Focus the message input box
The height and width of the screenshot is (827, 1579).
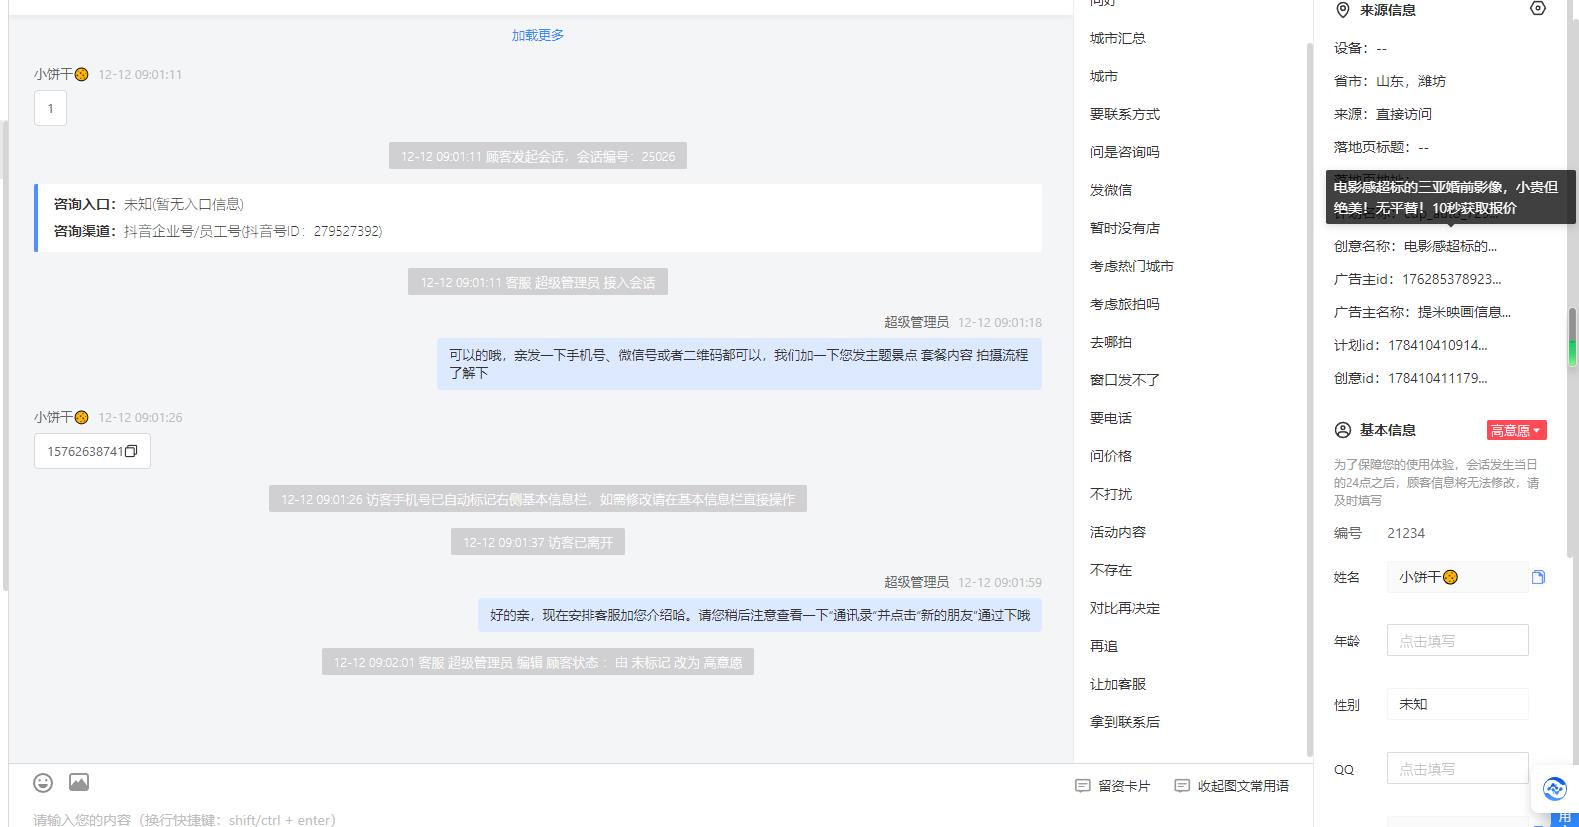(540, 819)
